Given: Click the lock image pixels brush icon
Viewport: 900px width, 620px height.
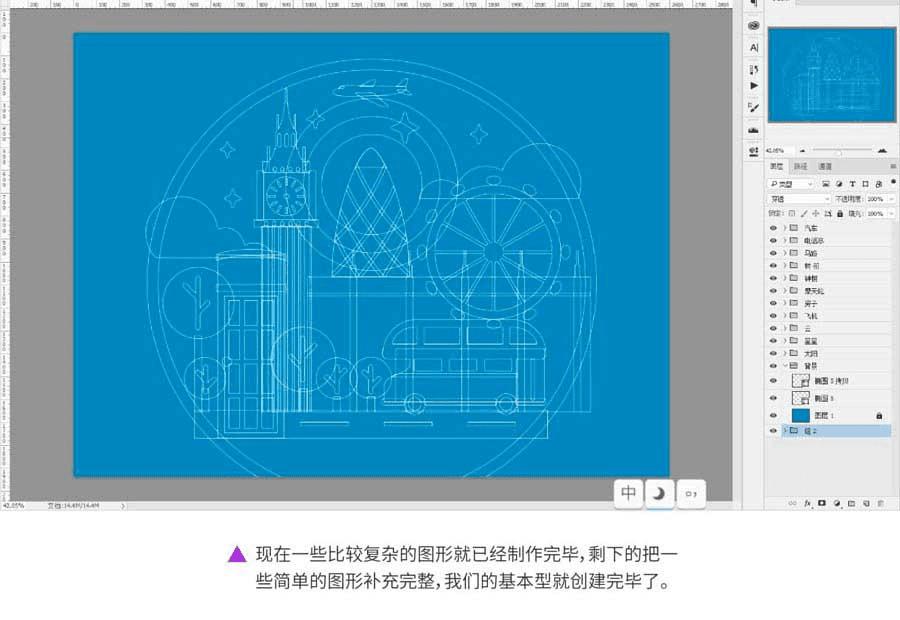Looking at the screenshot, I should pyautogui.click(x=804, y=214).
